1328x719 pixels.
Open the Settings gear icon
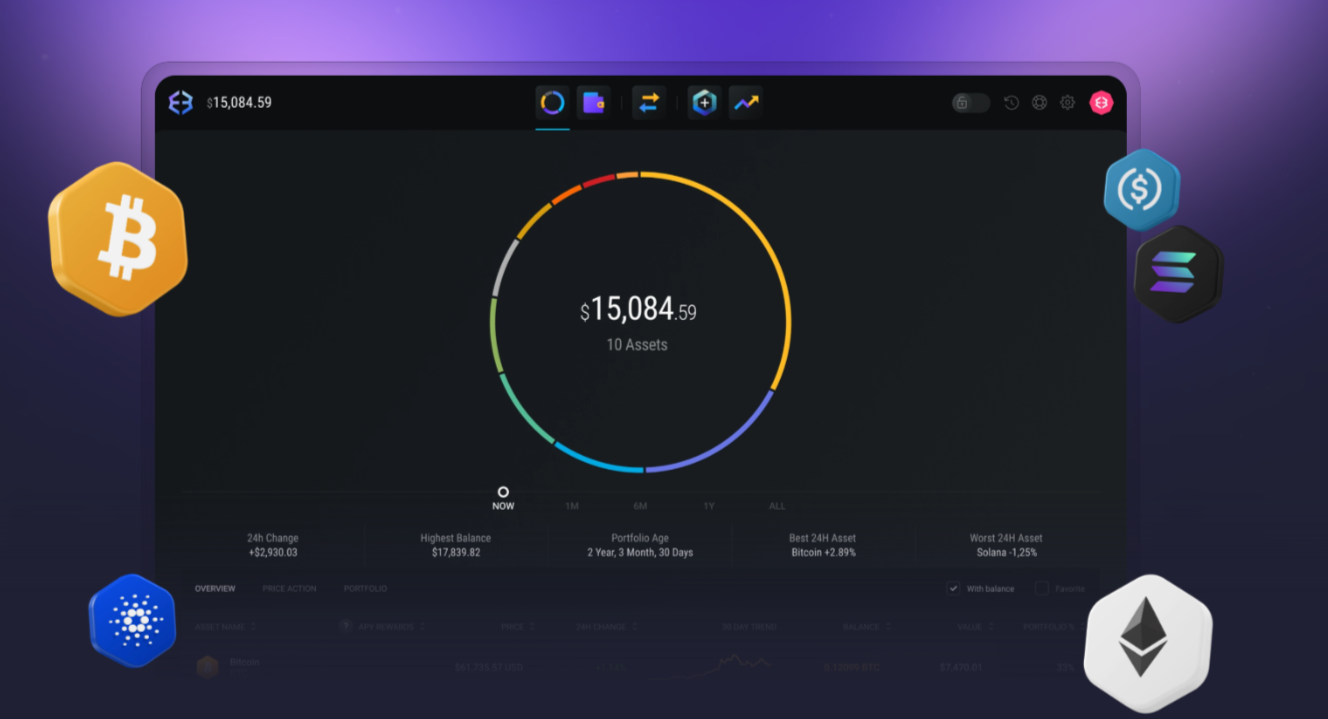(1067, 102)
